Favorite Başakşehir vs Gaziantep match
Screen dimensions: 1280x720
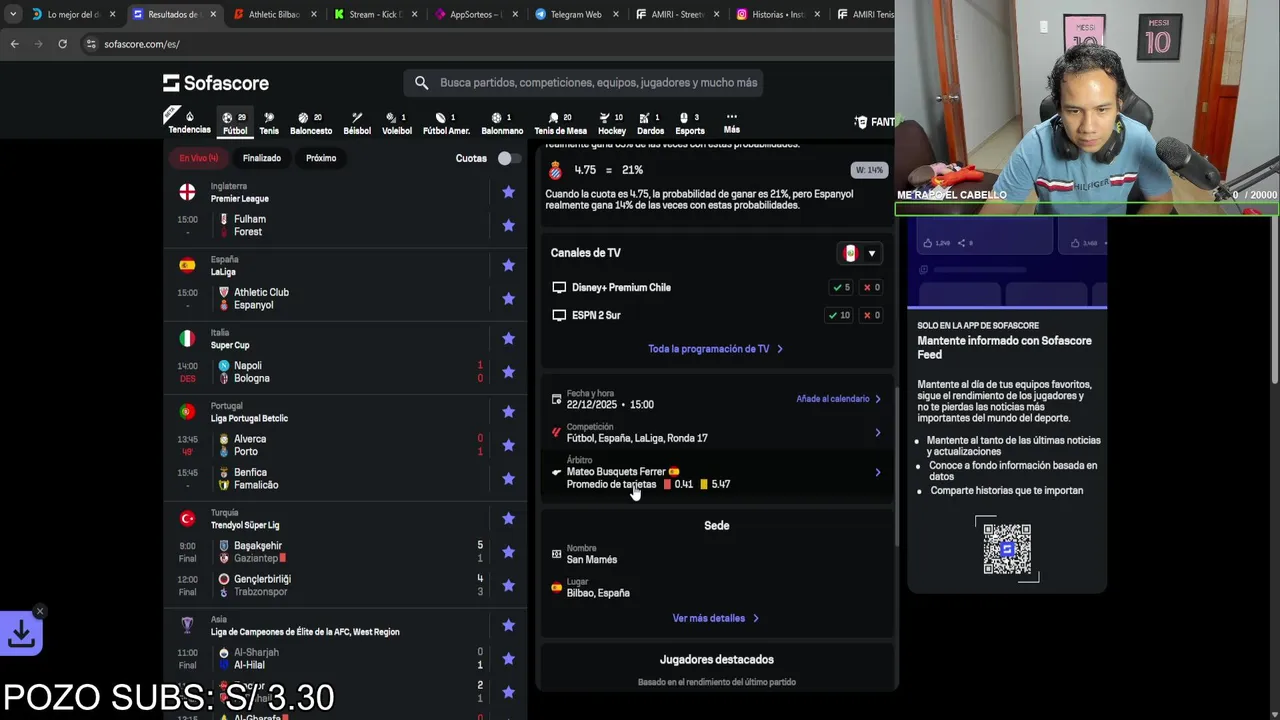pos(508,552)
